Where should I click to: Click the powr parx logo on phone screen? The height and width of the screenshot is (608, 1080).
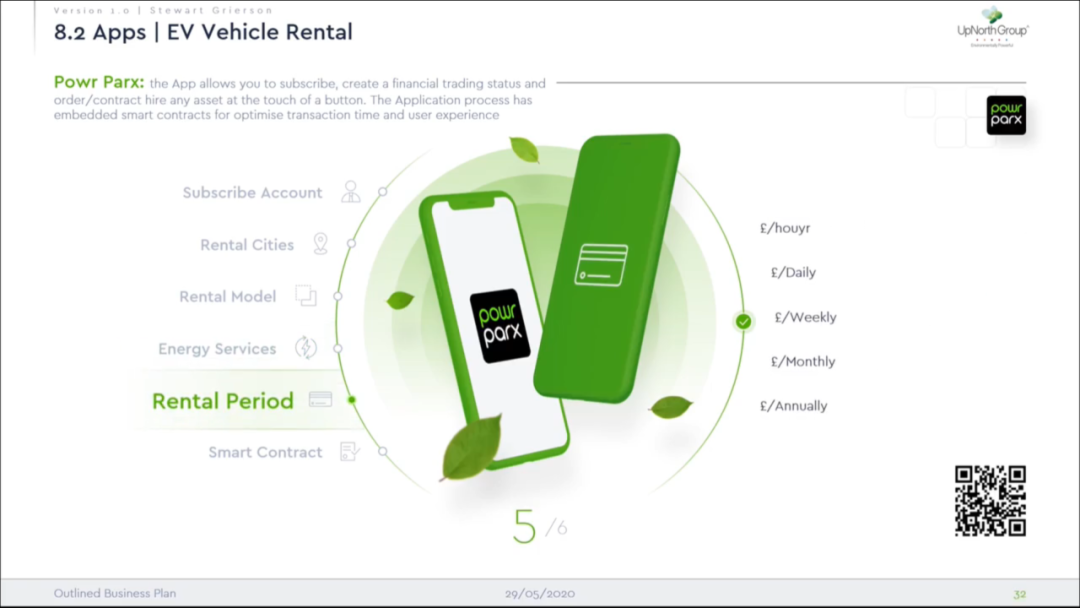501,326
